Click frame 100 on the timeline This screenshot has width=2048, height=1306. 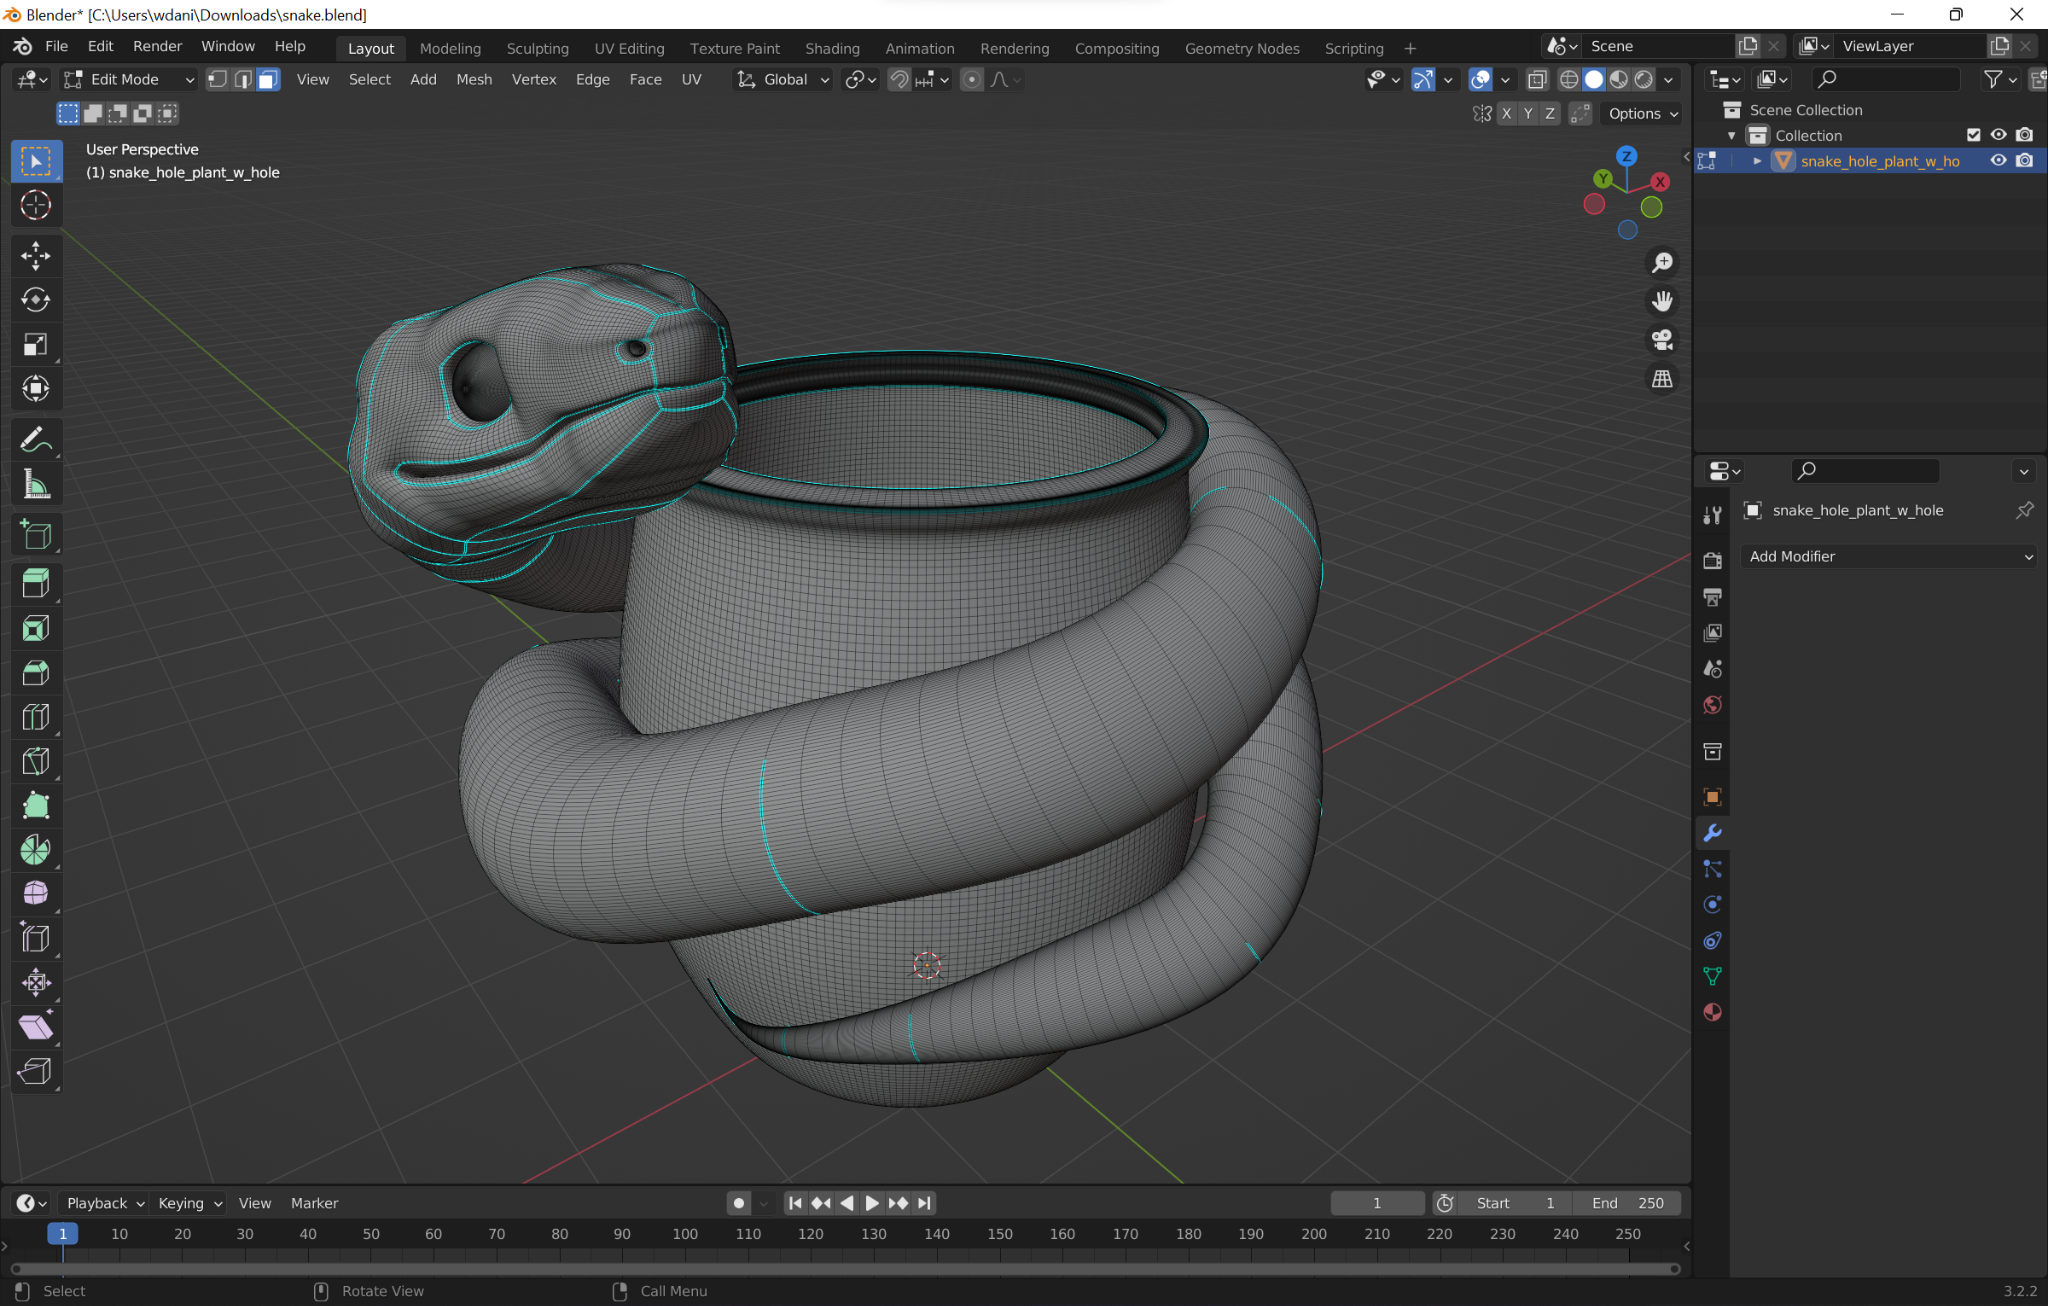[x=685, y=1234]
